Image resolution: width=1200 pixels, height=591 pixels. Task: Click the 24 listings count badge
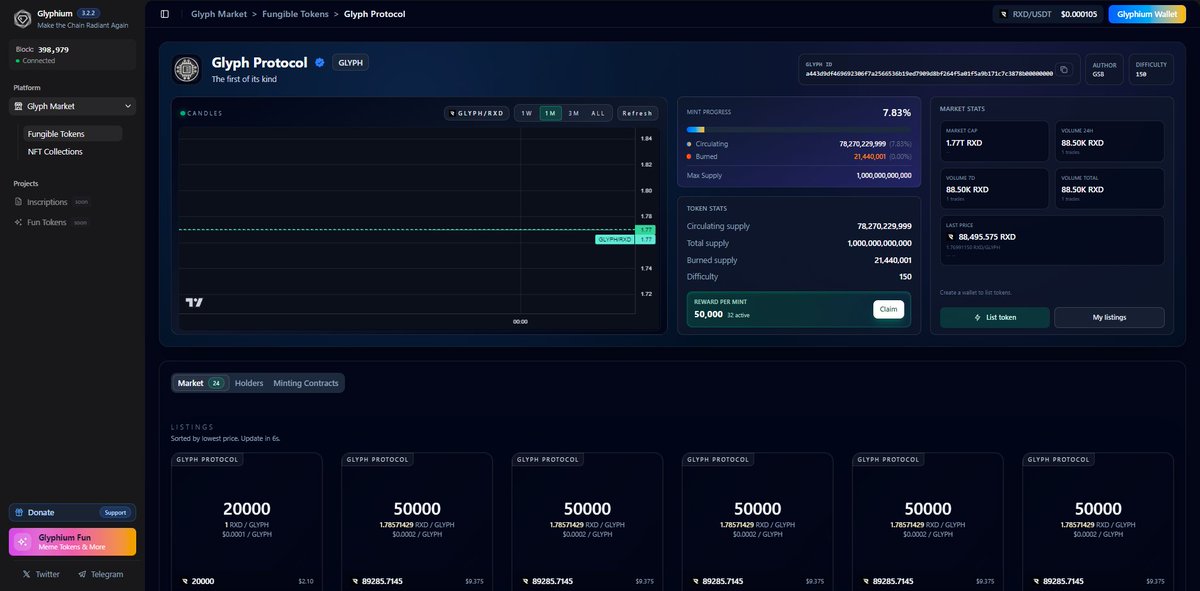coord(216,383)
